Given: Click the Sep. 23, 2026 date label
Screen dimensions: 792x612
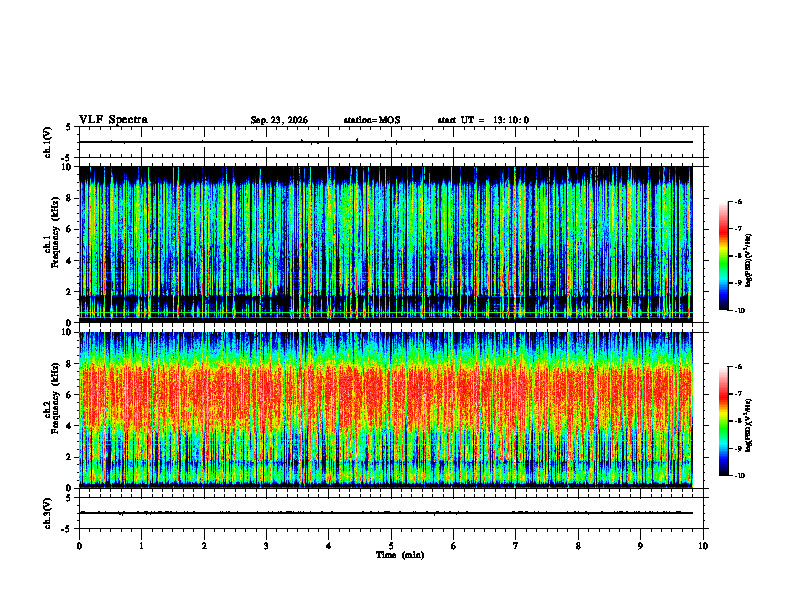Looking at the screenshot, I should click(279, 120).
